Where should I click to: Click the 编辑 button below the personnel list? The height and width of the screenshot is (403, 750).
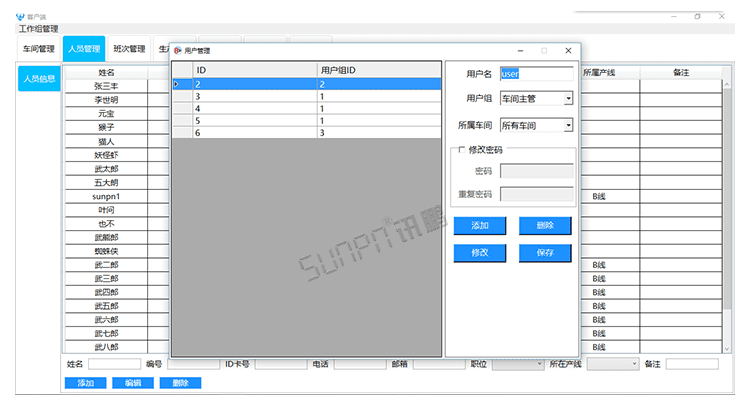133,383
